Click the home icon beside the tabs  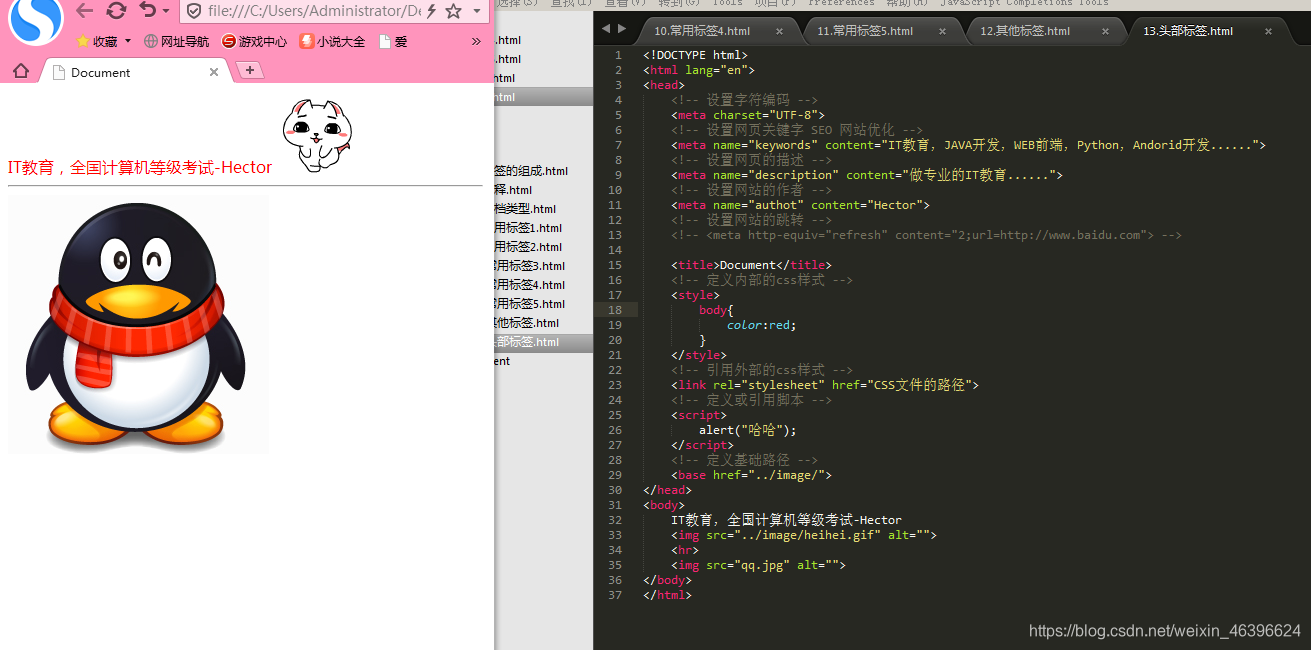click(x=20, y=72)
